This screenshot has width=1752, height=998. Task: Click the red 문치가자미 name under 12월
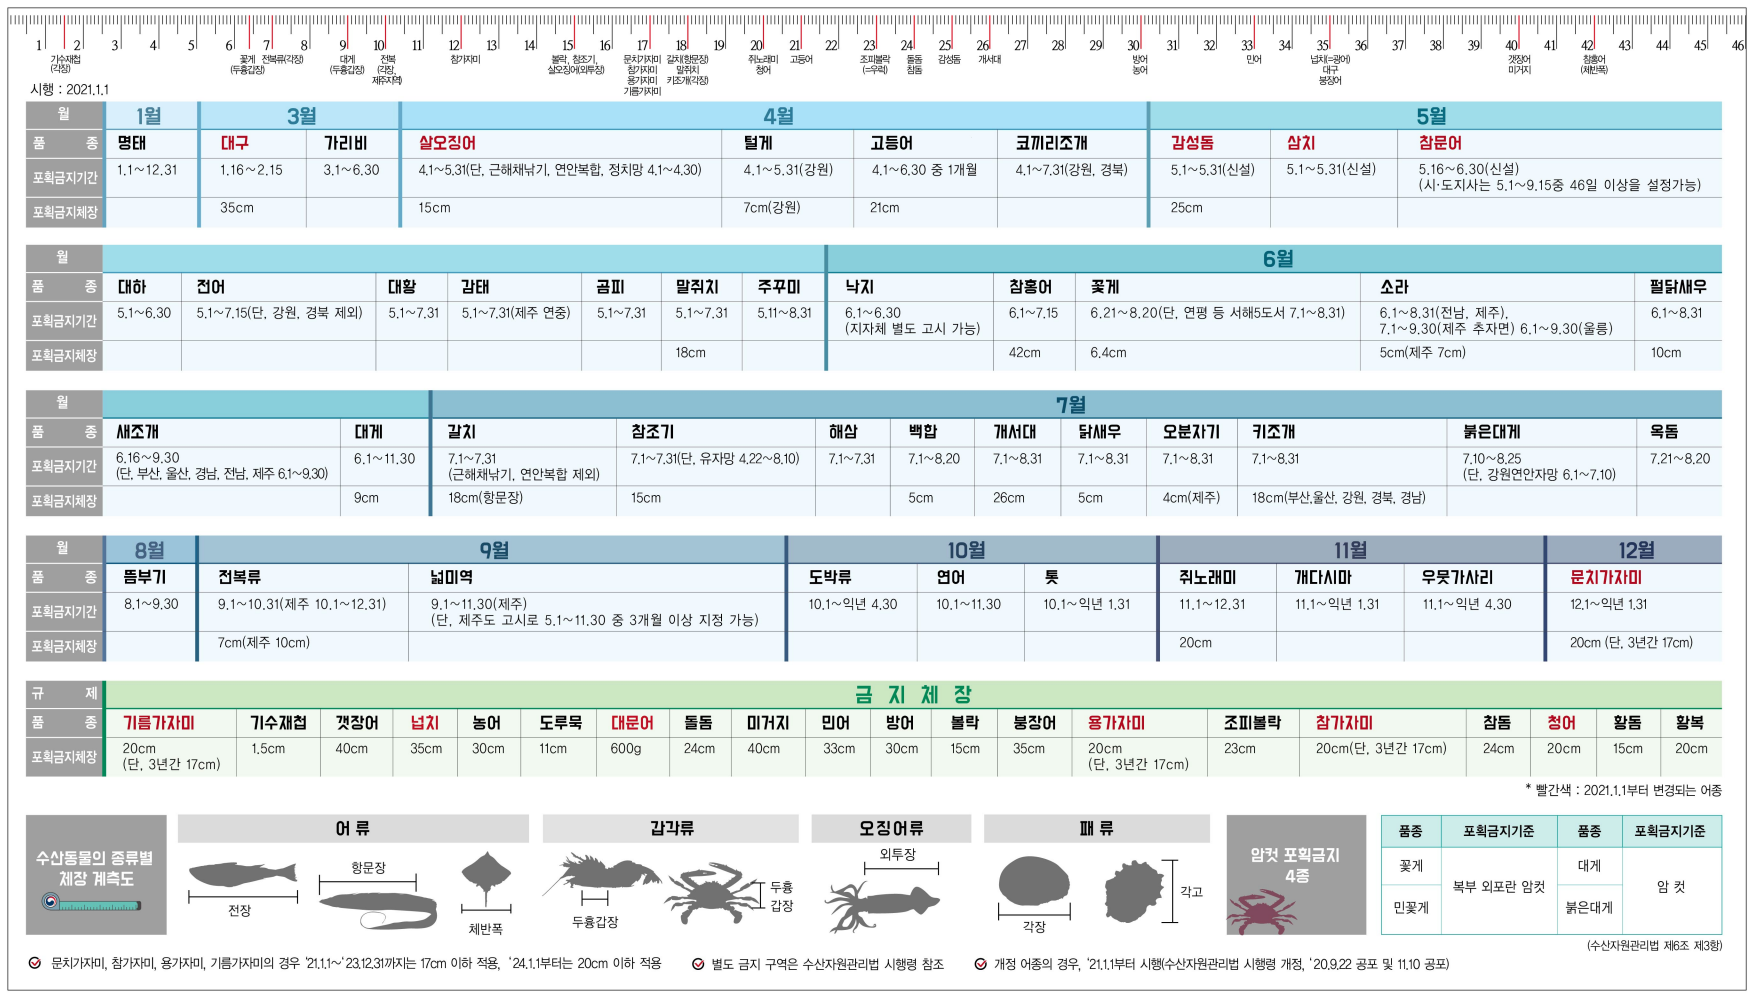coord(1605,577)
